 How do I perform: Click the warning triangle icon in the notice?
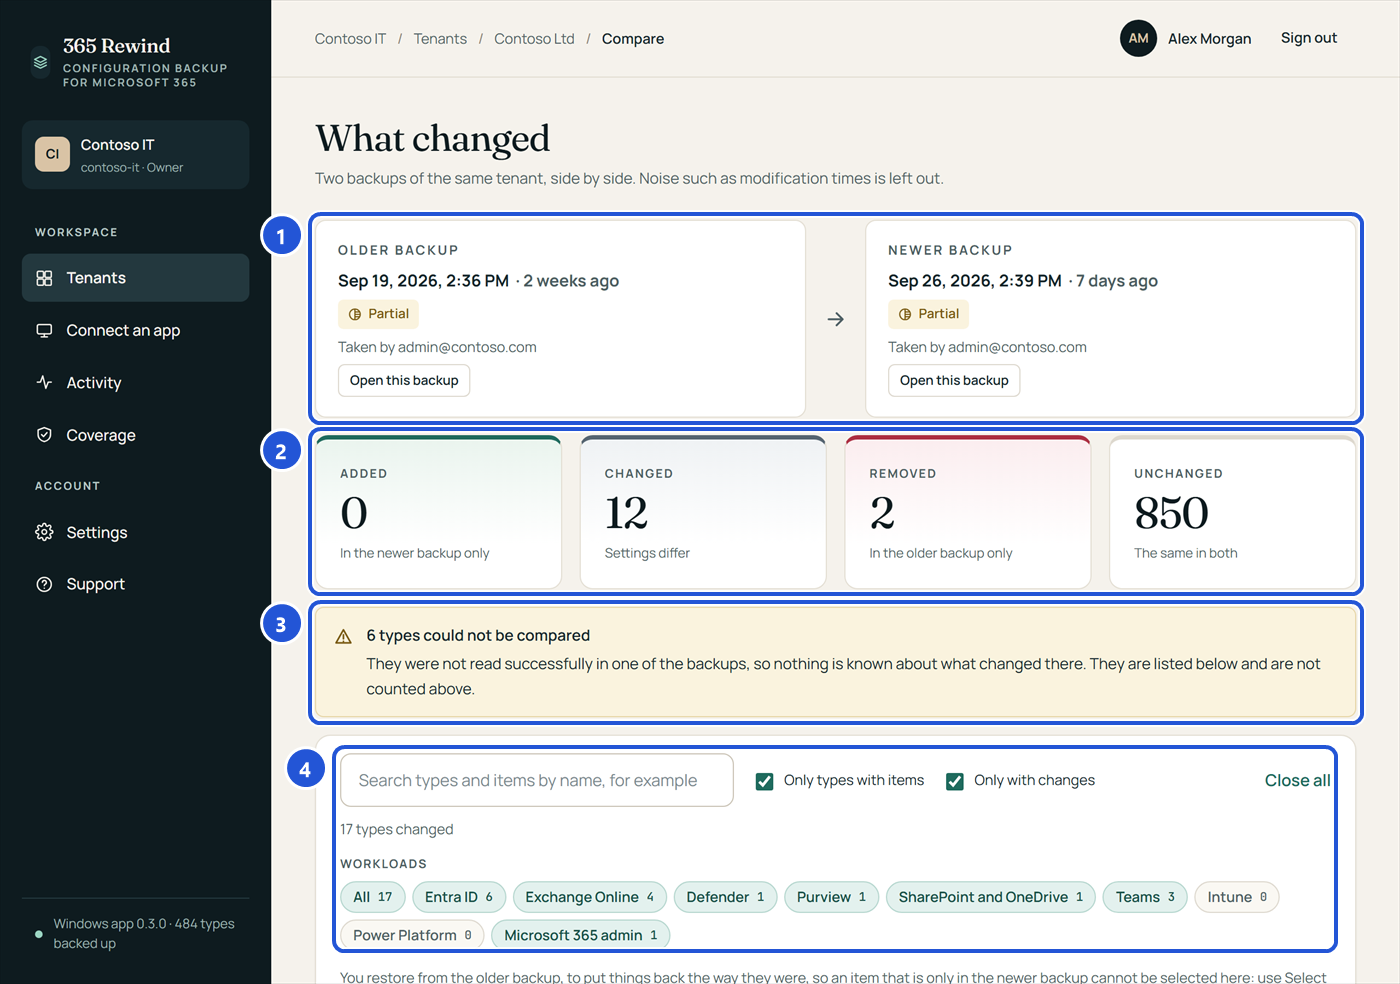coord(343,636)
